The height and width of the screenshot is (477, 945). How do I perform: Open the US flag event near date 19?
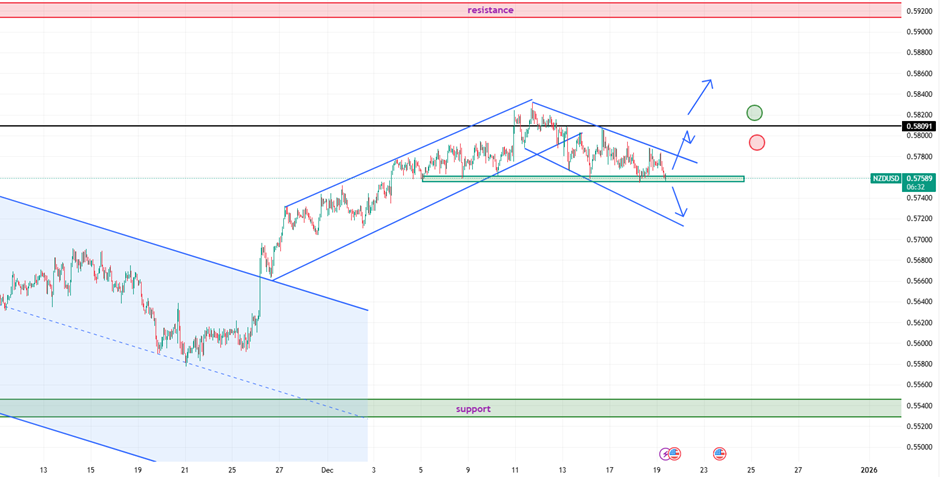675,453
